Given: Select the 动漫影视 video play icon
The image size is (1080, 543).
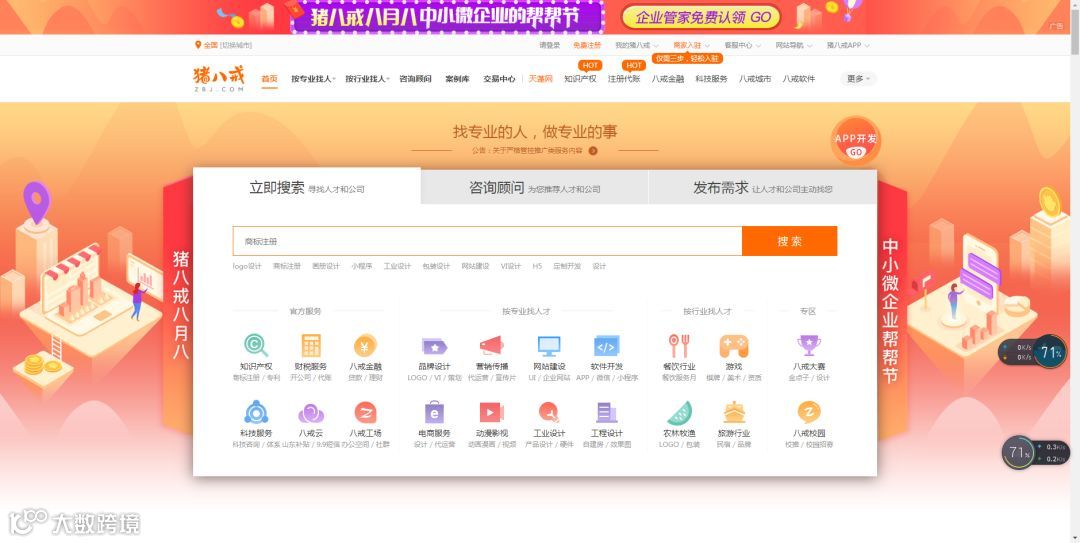Looking at the screenshot, I should (x=492, y=412).
